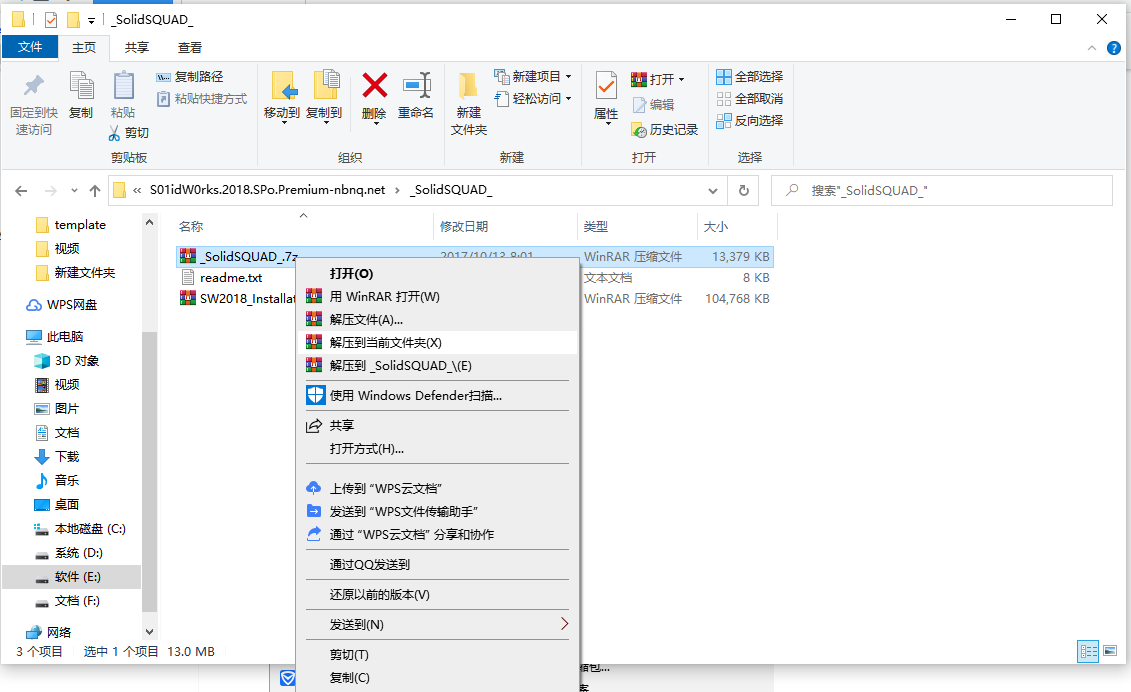
Task: Expand the Open button dropdown arrow
Action: point(682,79)
